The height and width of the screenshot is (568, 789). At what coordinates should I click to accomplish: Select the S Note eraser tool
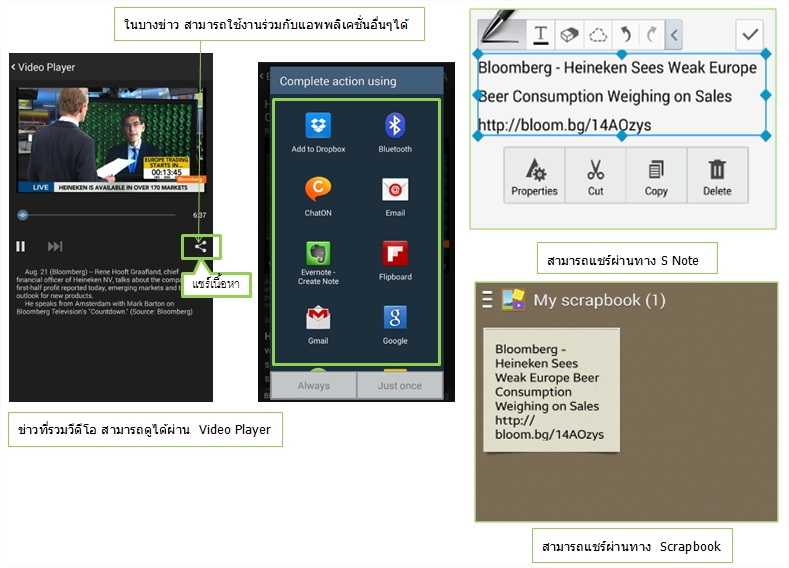[569, 34]
